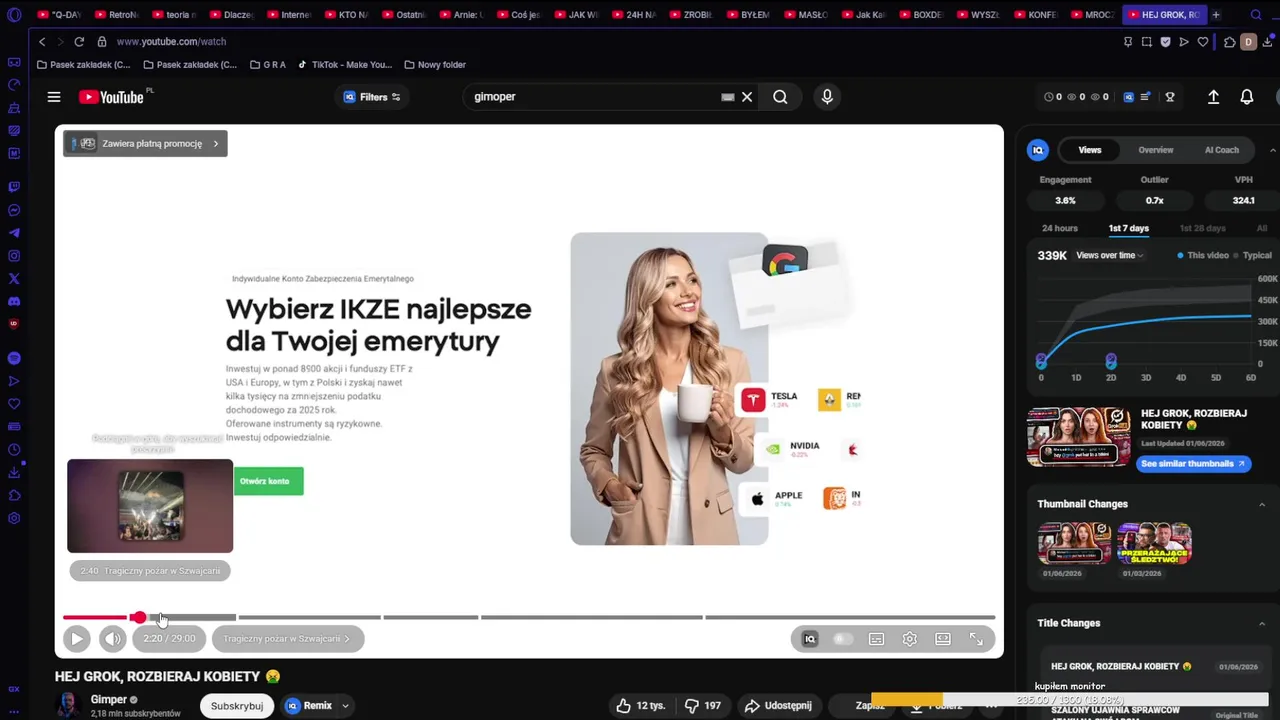This screenshot has height=720, width=1280.
Task: Click the vidIQ trophy icon in header
Action: (1170, 97)
